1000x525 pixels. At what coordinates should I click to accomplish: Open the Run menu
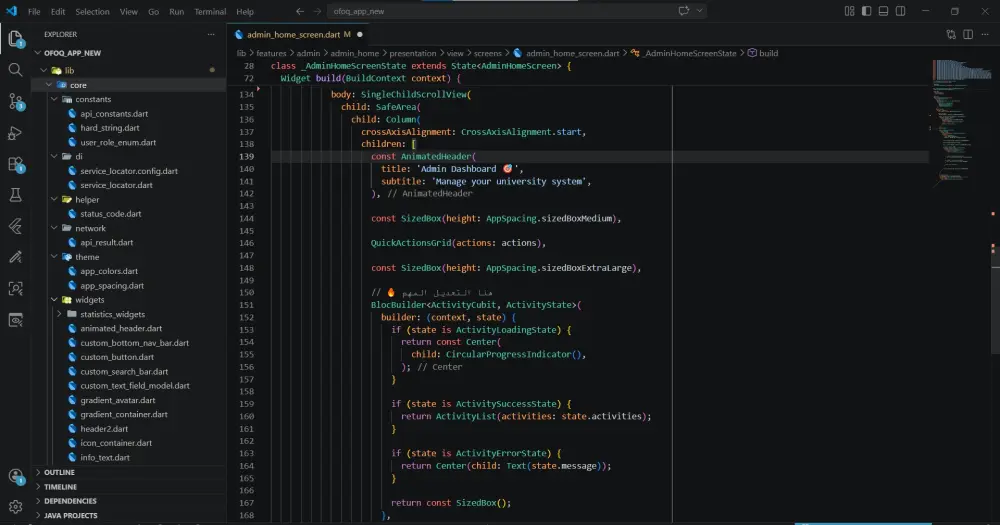click(177, 11)
